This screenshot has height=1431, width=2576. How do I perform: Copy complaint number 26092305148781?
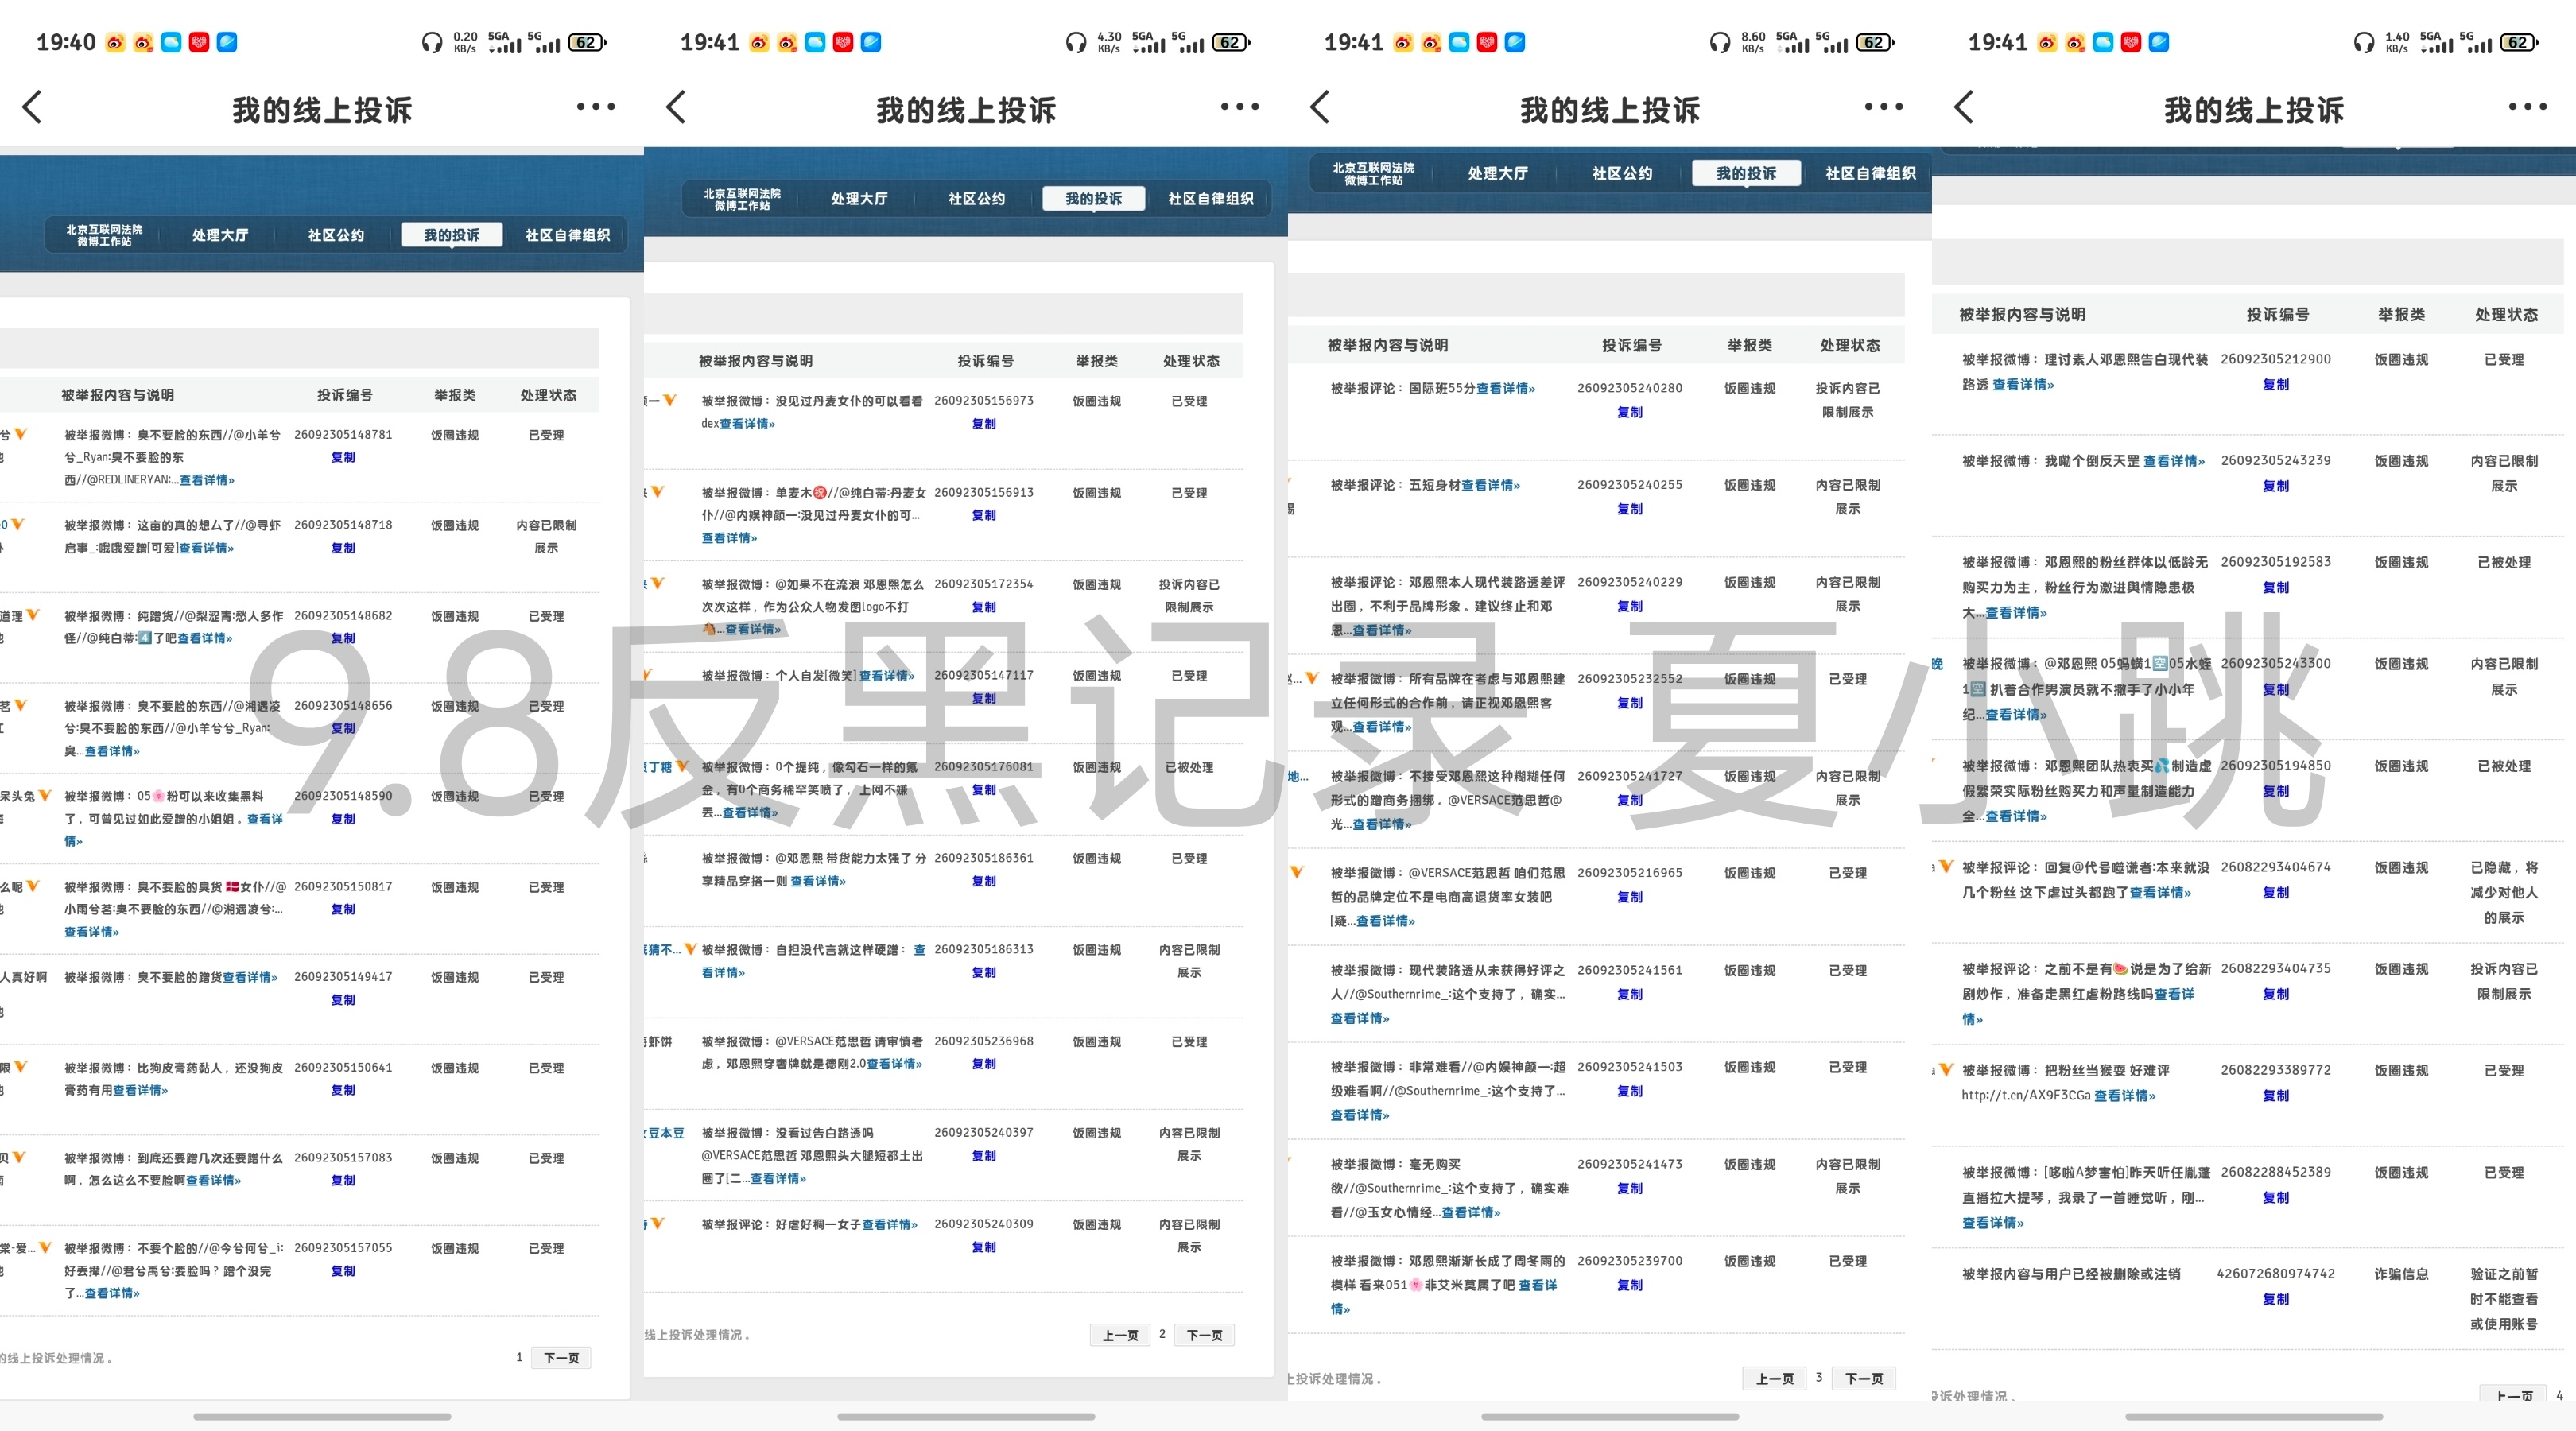click(343, 457)
